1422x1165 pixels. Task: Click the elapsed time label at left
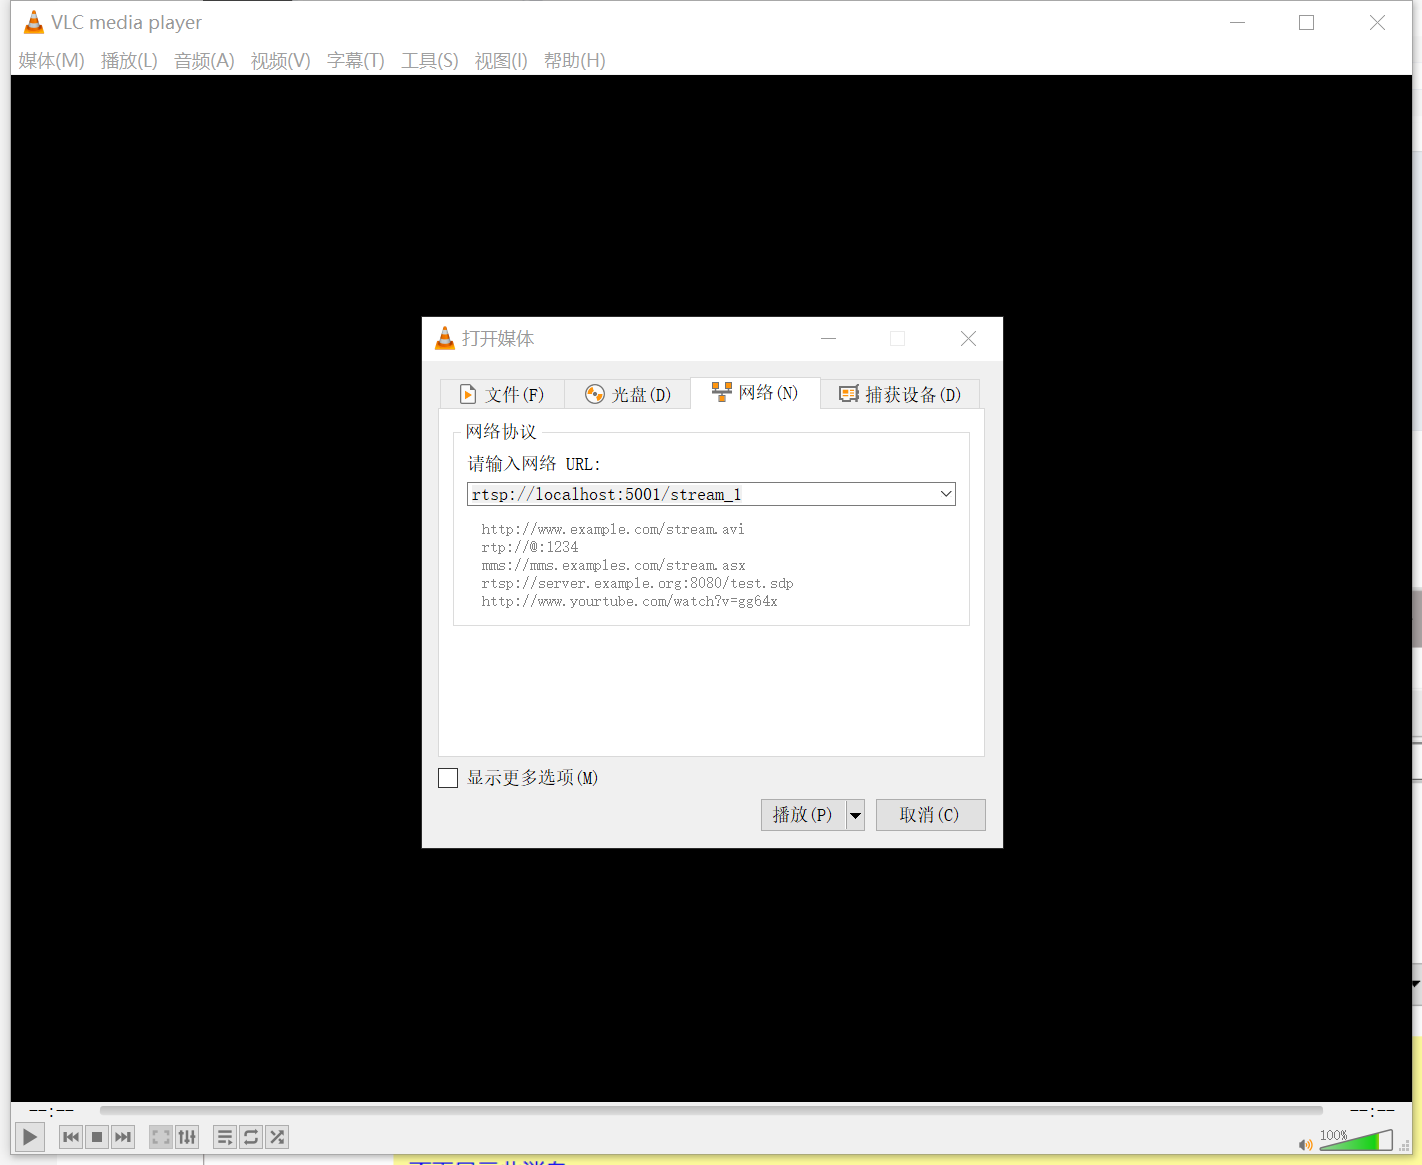[x=51, y=1110]
